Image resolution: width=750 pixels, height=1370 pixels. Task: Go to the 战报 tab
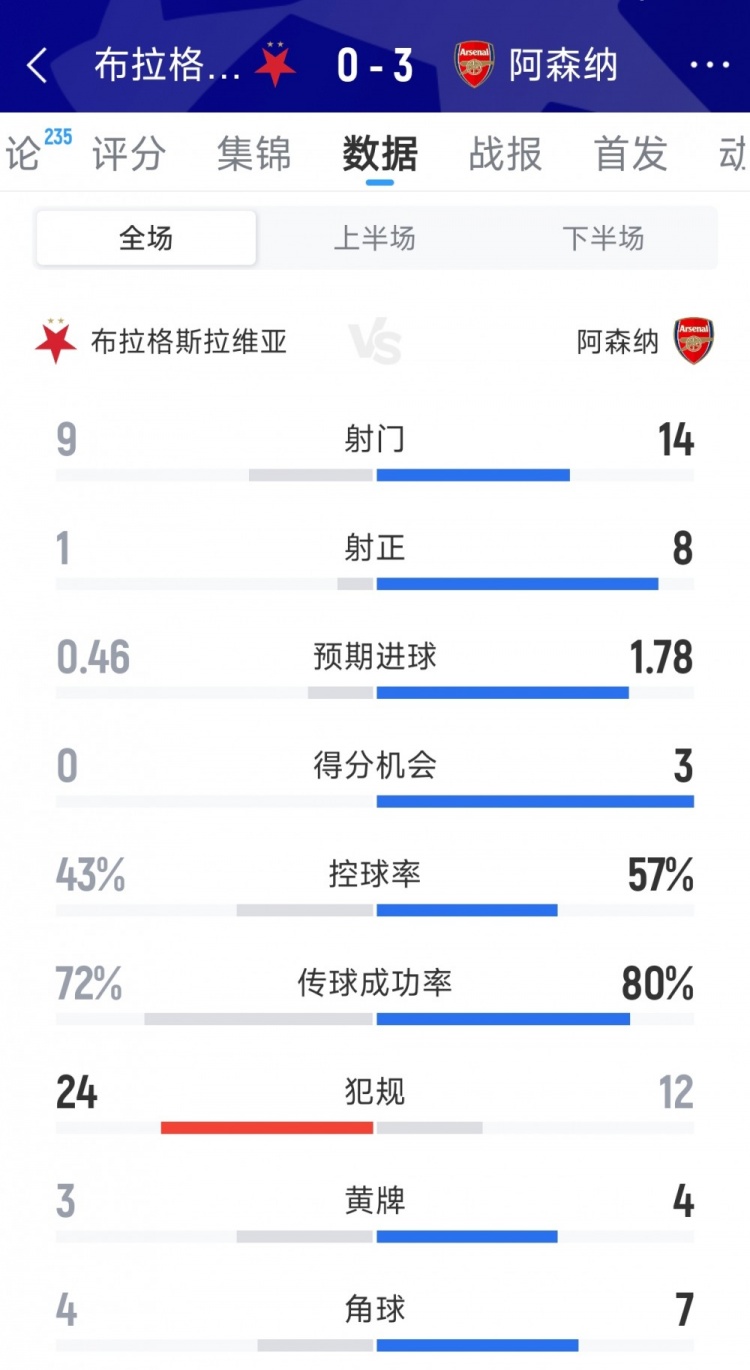(x=505, y=155)
